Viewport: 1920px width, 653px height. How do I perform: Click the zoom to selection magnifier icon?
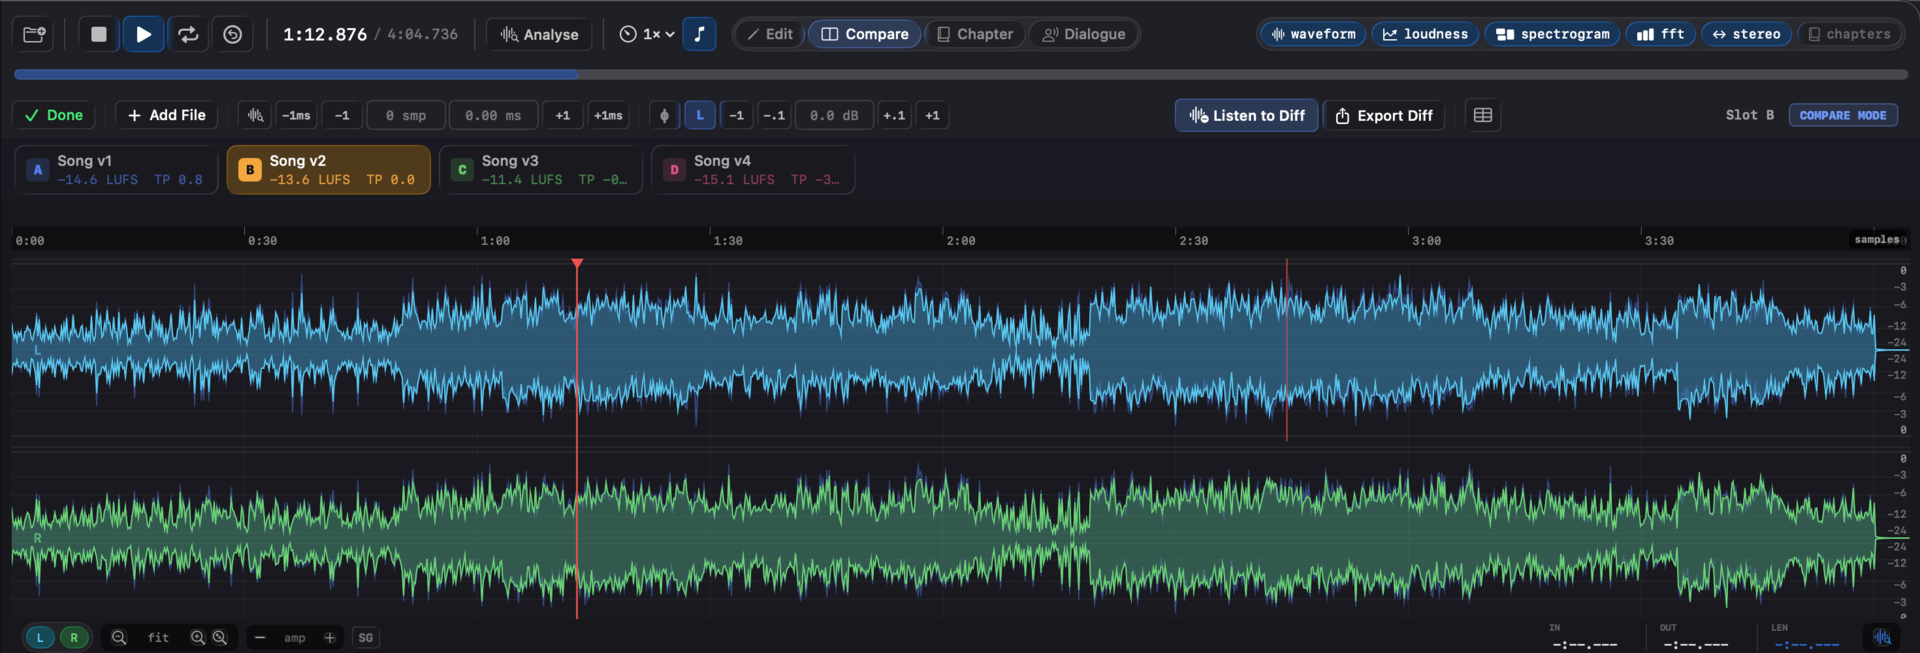[220, 638]
